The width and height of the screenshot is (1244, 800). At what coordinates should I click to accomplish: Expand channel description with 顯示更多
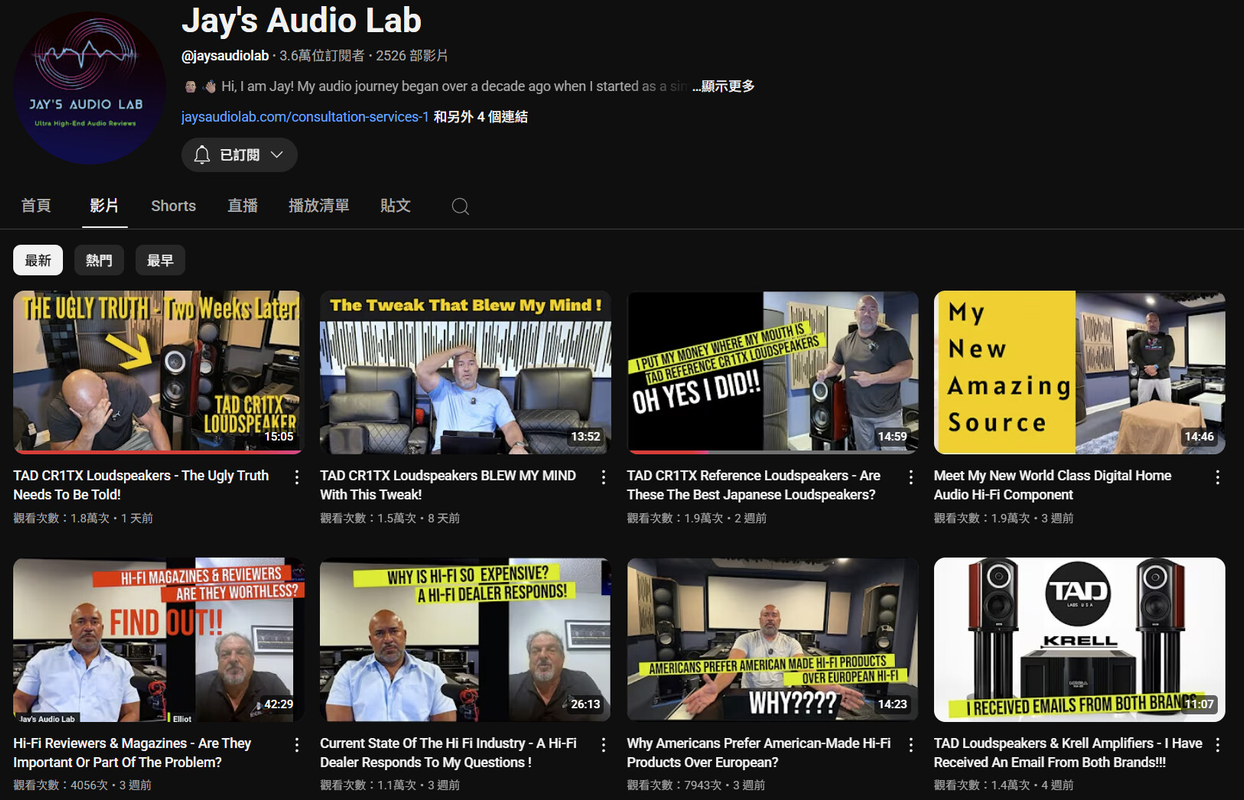point(724,86)
